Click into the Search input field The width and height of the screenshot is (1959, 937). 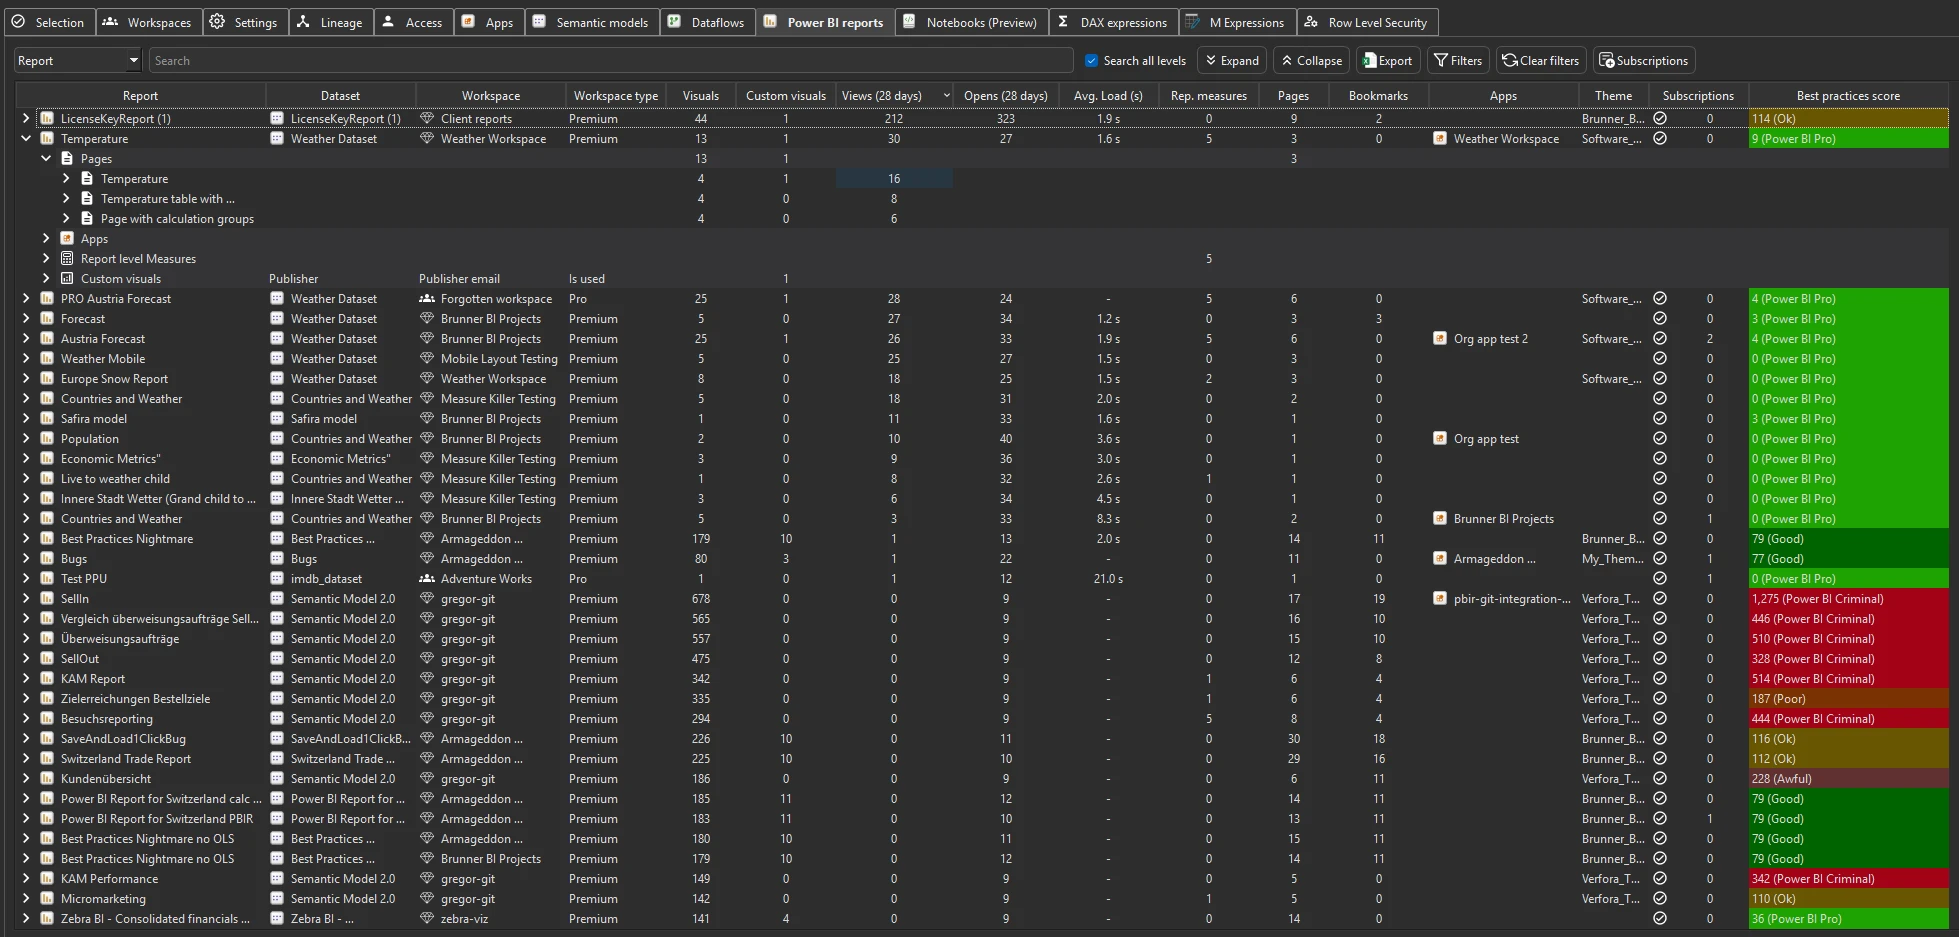point(610,60)
